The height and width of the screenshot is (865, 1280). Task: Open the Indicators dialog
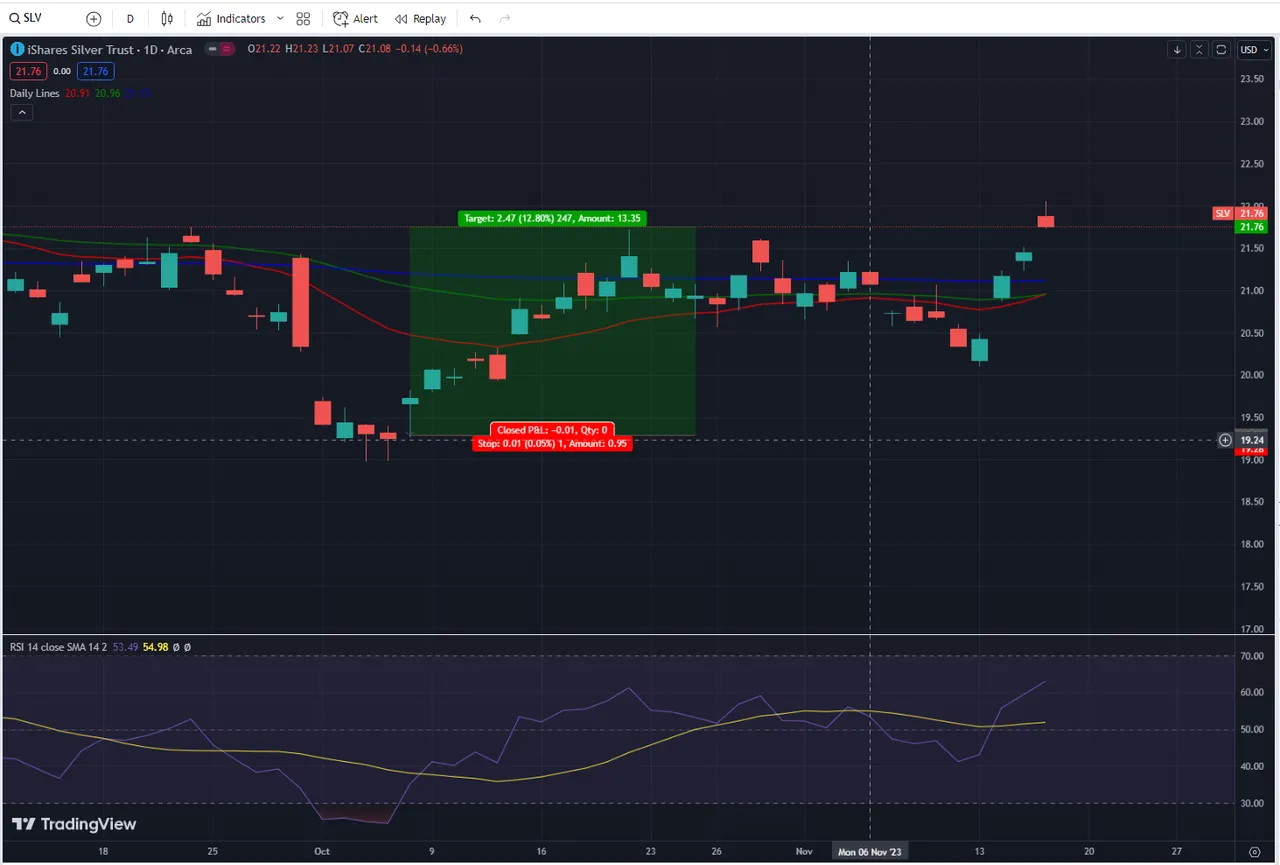click(x=231, y=18)
